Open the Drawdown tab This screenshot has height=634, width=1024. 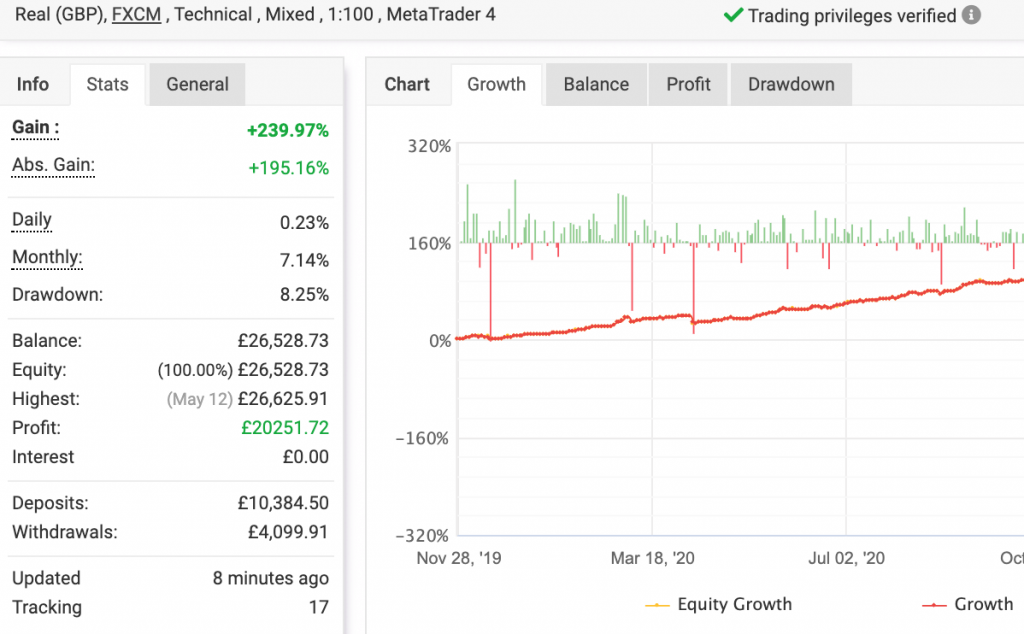point(791,84)
